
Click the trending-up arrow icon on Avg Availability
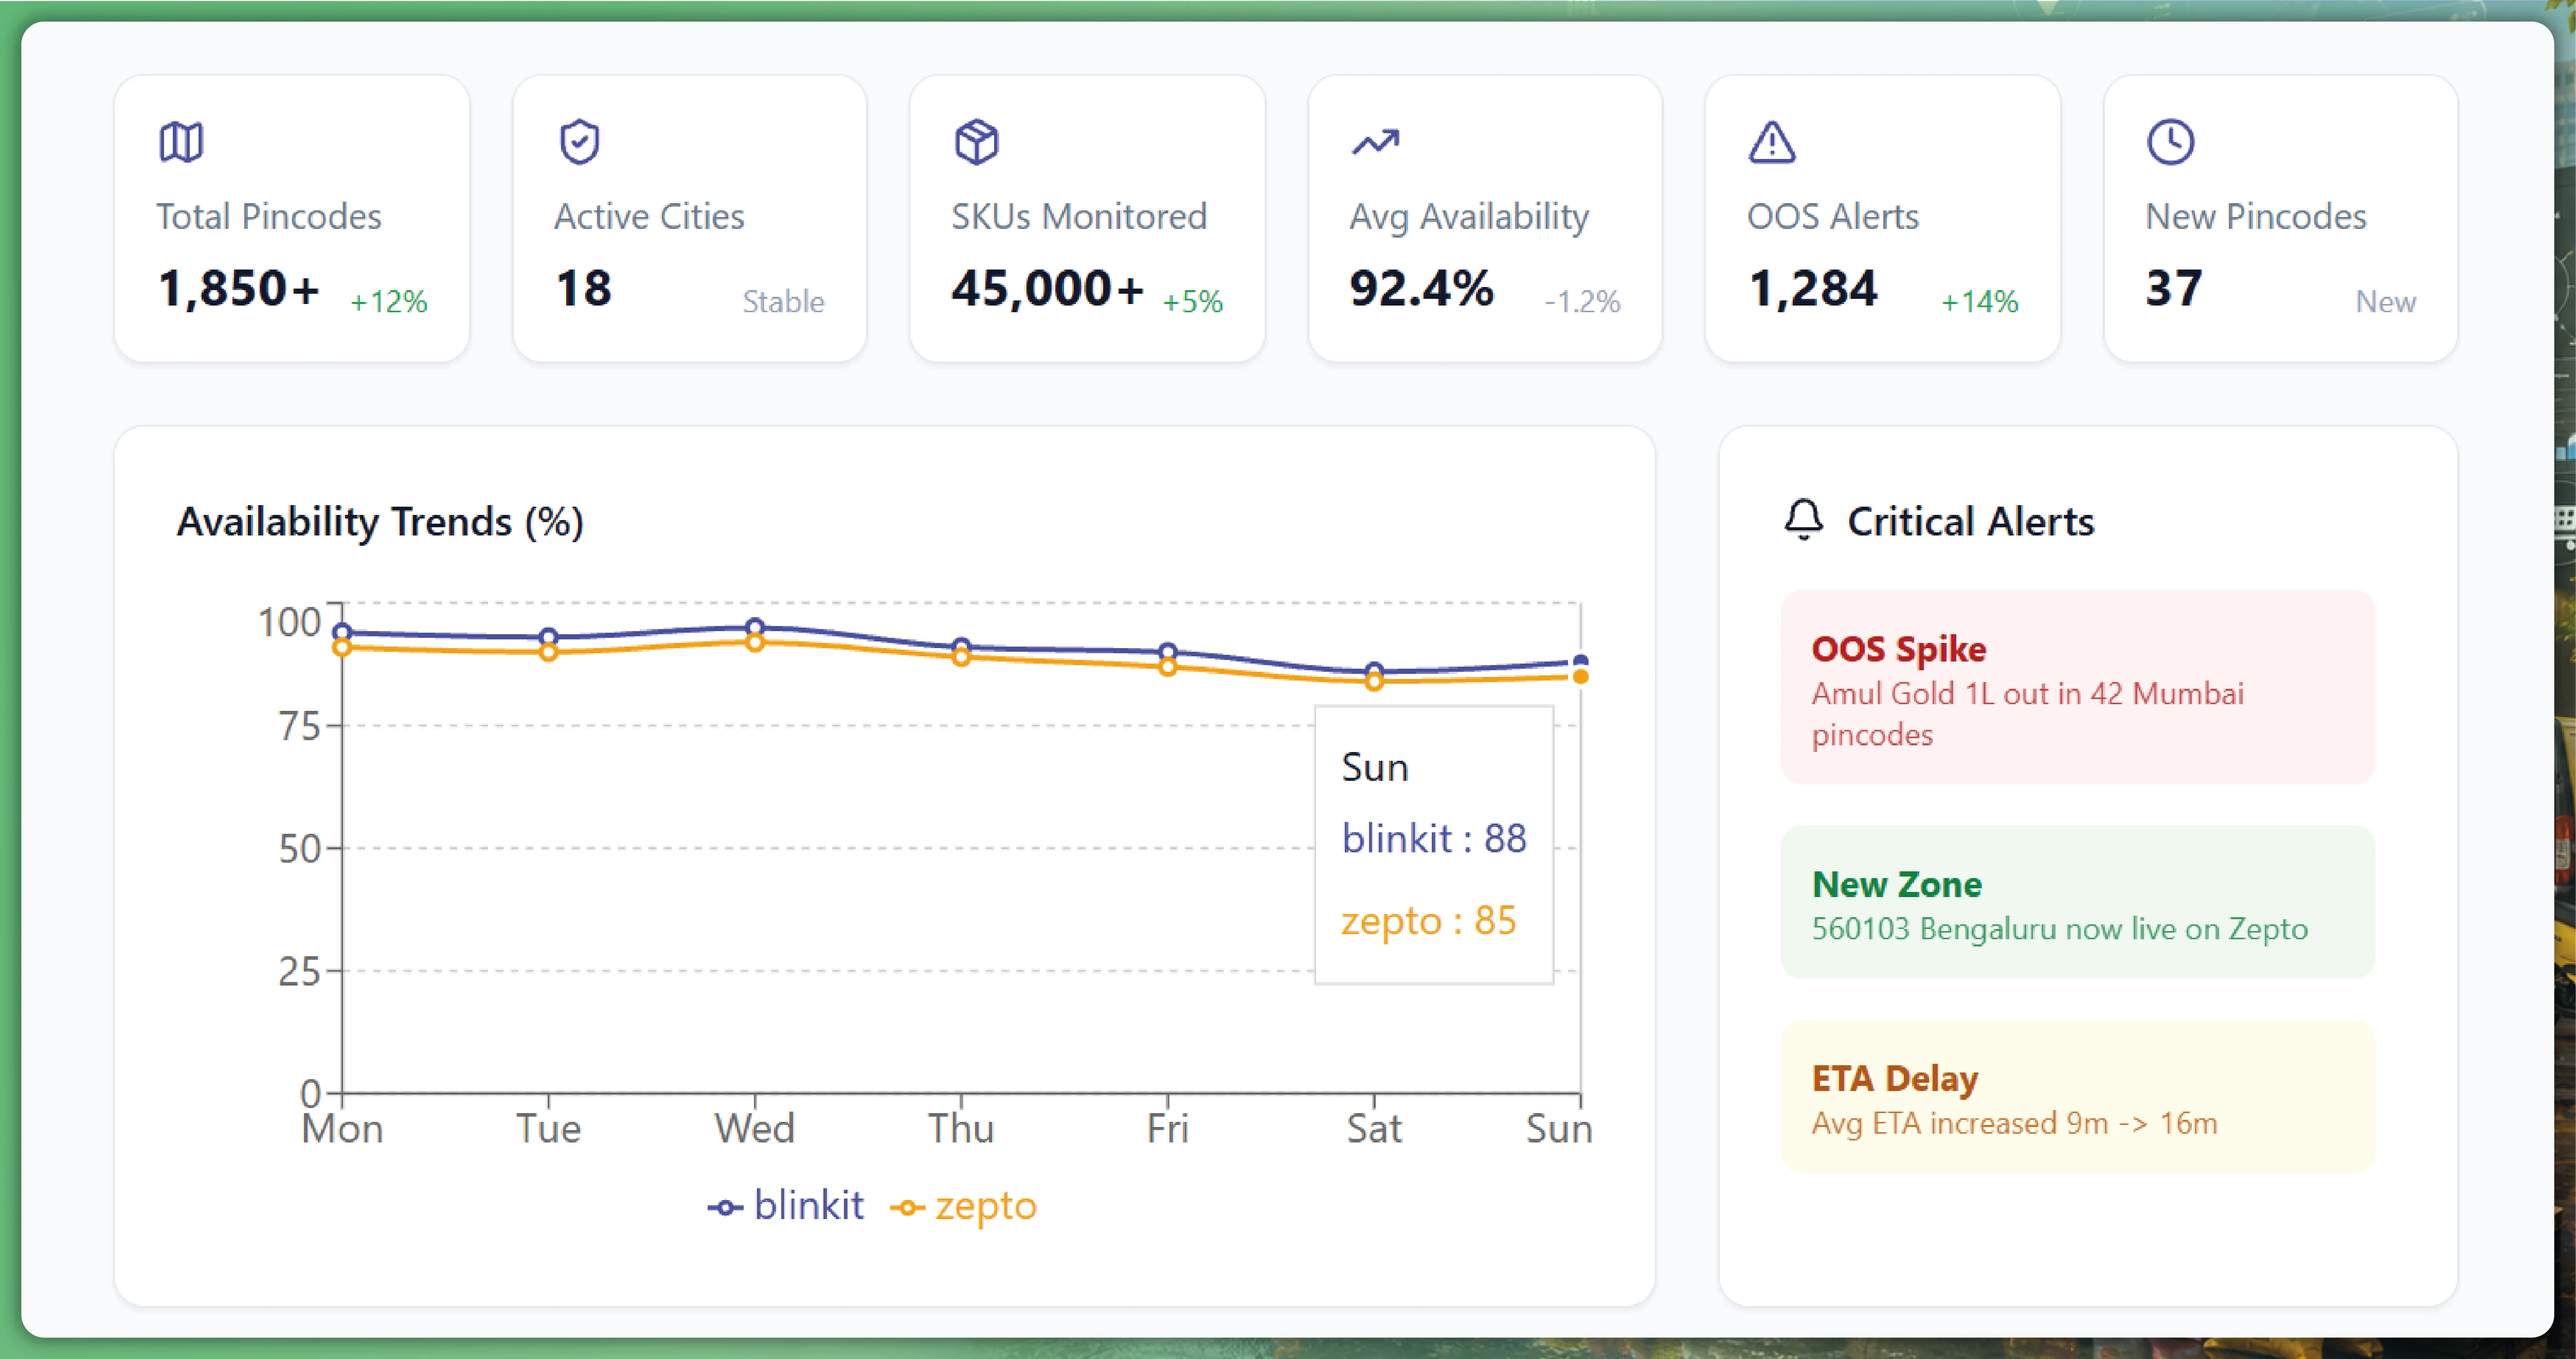pyautogui.click(x=1375, y=142)
